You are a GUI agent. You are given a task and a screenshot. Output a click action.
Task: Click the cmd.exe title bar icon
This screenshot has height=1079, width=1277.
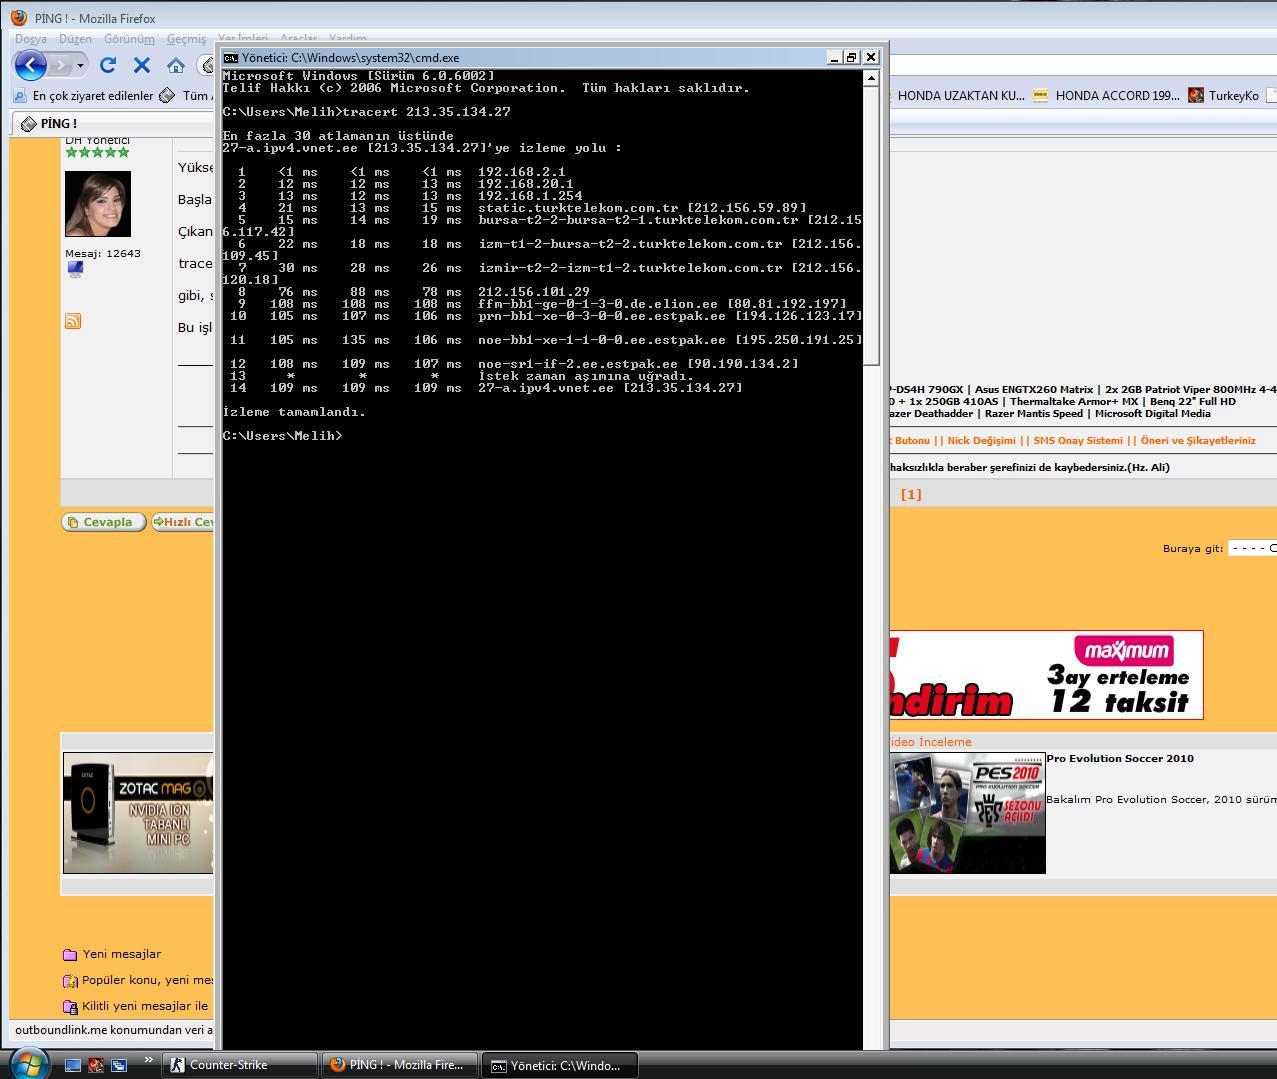231,58
